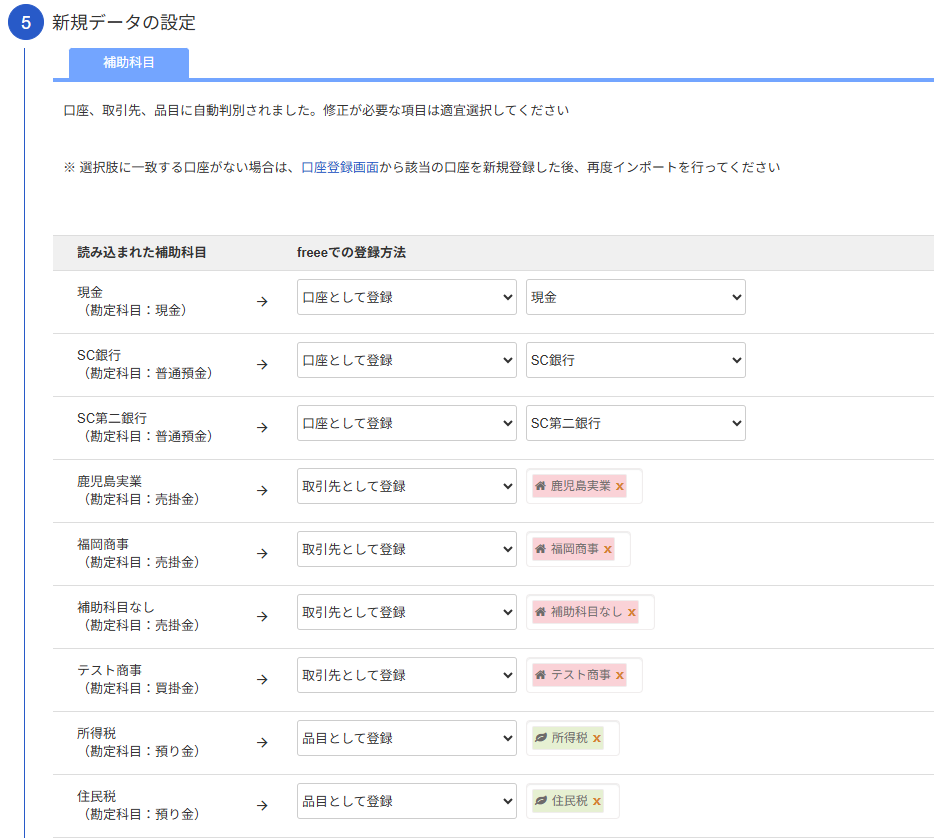Open registration method dropdown for 現金
This screenshot has height=838, width=934.
click(x=406, y=297)
